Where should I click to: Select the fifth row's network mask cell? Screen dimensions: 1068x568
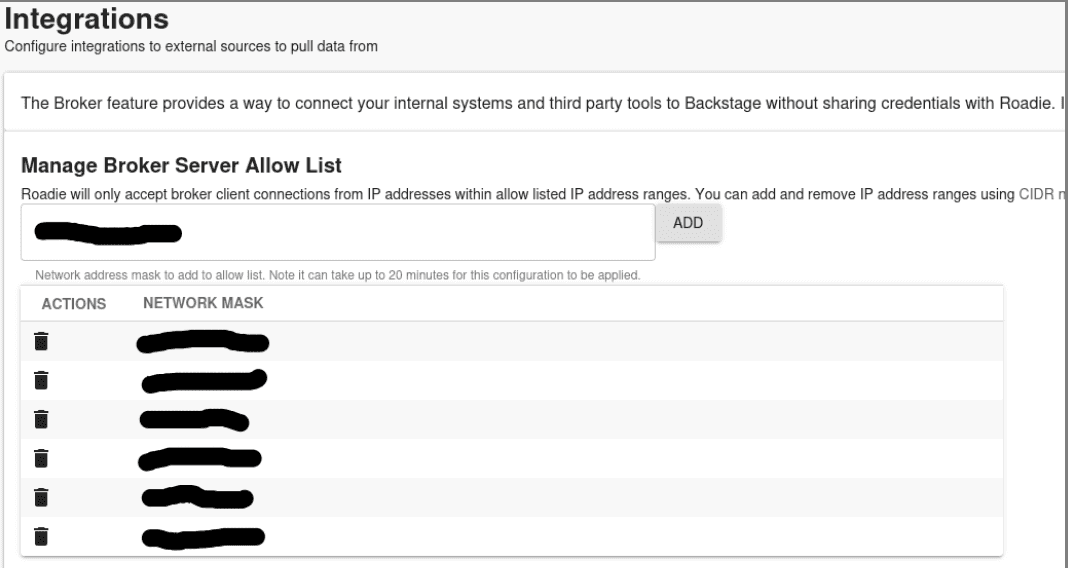198,497
